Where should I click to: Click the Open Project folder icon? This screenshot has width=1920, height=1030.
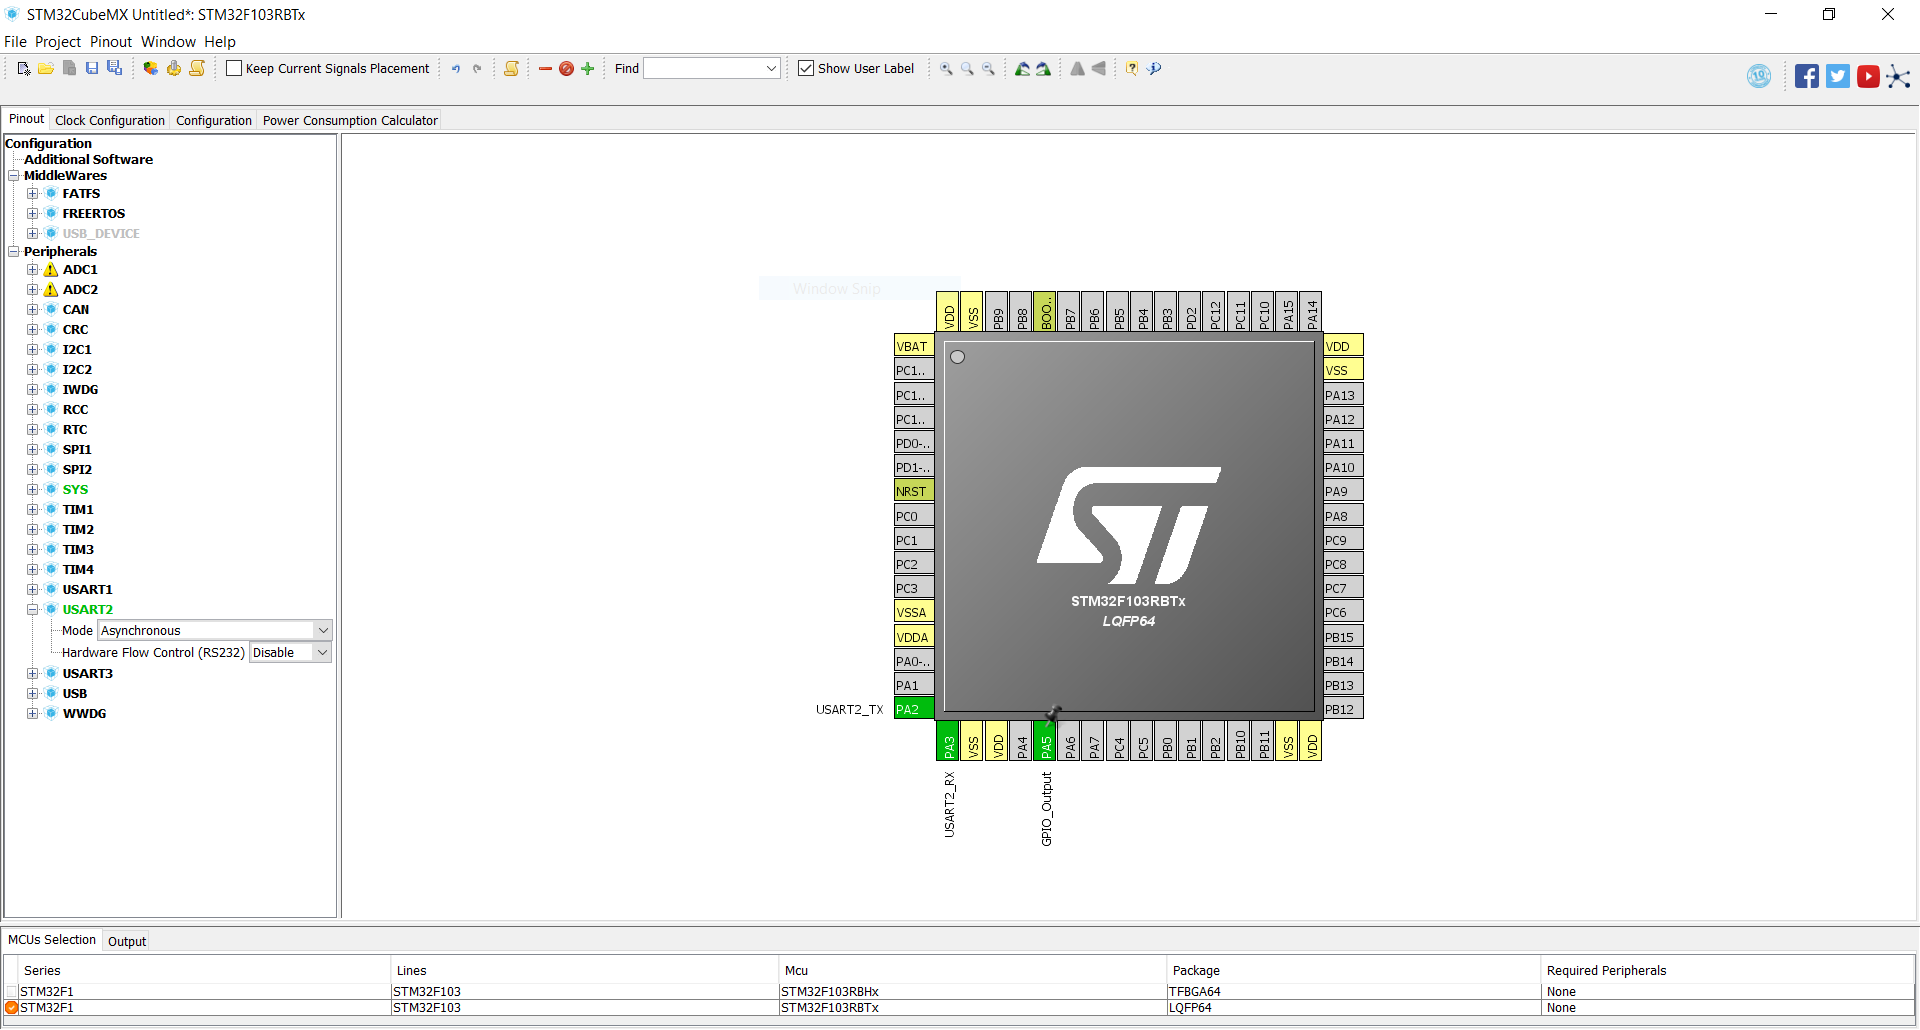coord(46,68)
